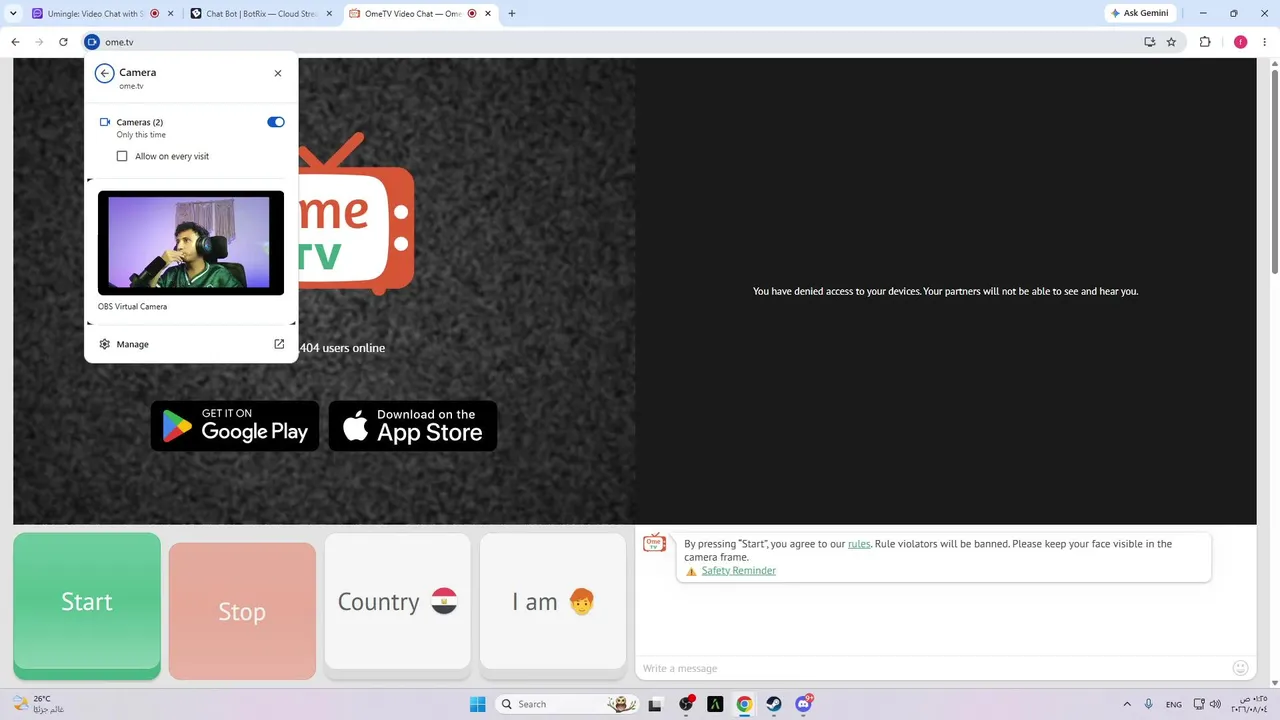This screenshot has height=720, width=1280.
Task: Click the red Stop button
Action: (x=242, y=611)
